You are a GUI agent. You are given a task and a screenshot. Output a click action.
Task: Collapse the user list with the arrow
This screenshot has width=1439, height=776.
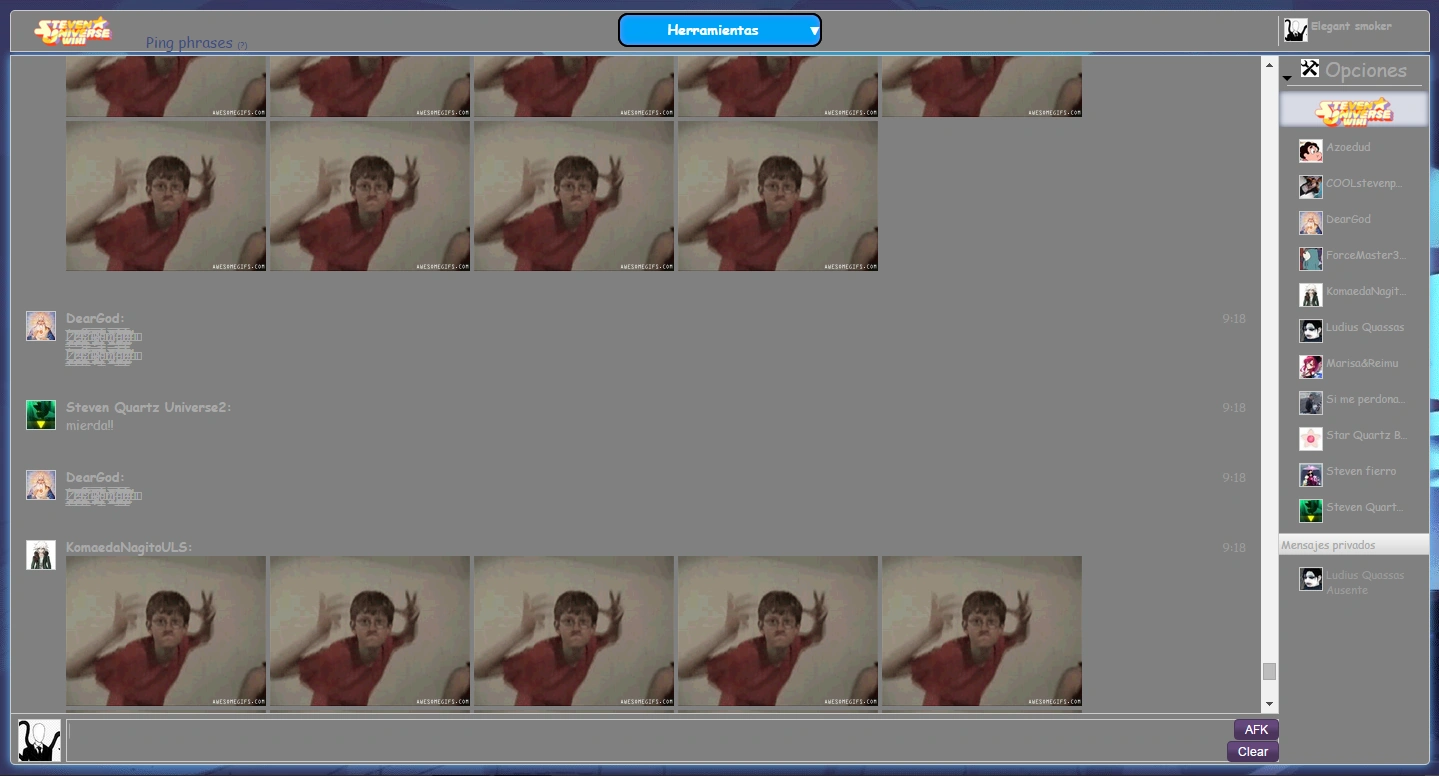pos(1287,78)
